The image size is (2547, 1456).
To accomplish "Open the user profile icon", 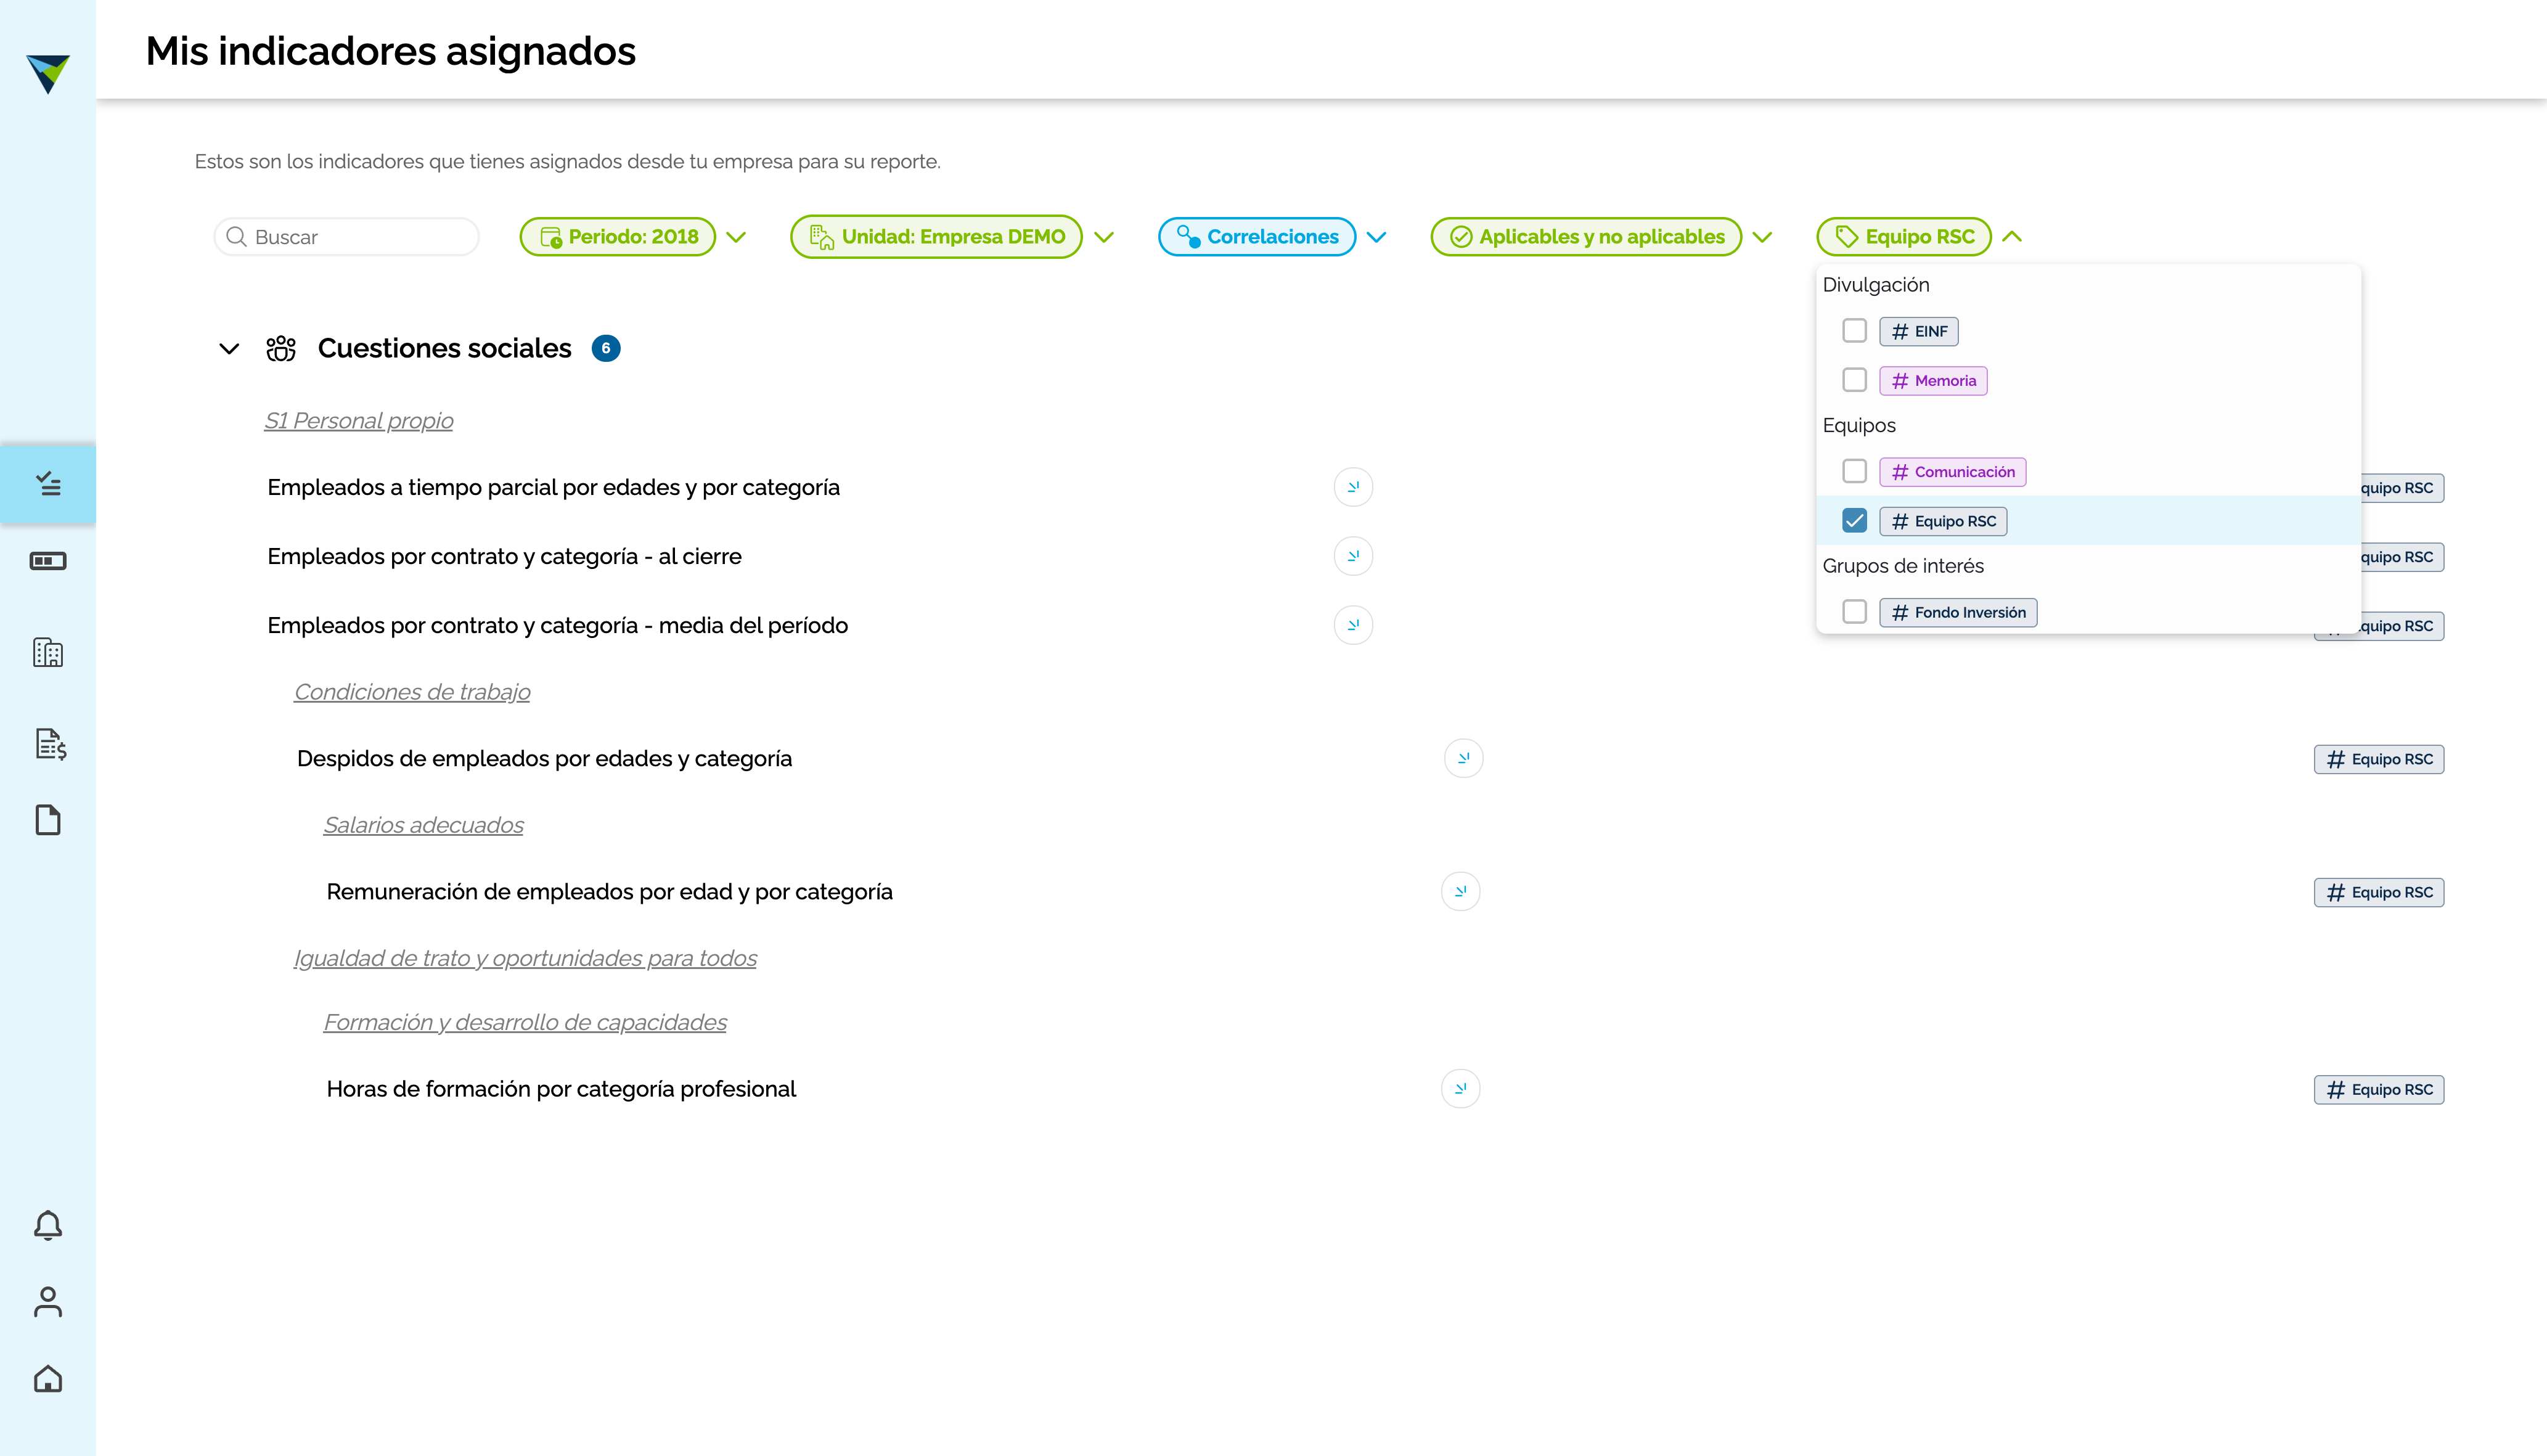I will [x=48, y=1302].
